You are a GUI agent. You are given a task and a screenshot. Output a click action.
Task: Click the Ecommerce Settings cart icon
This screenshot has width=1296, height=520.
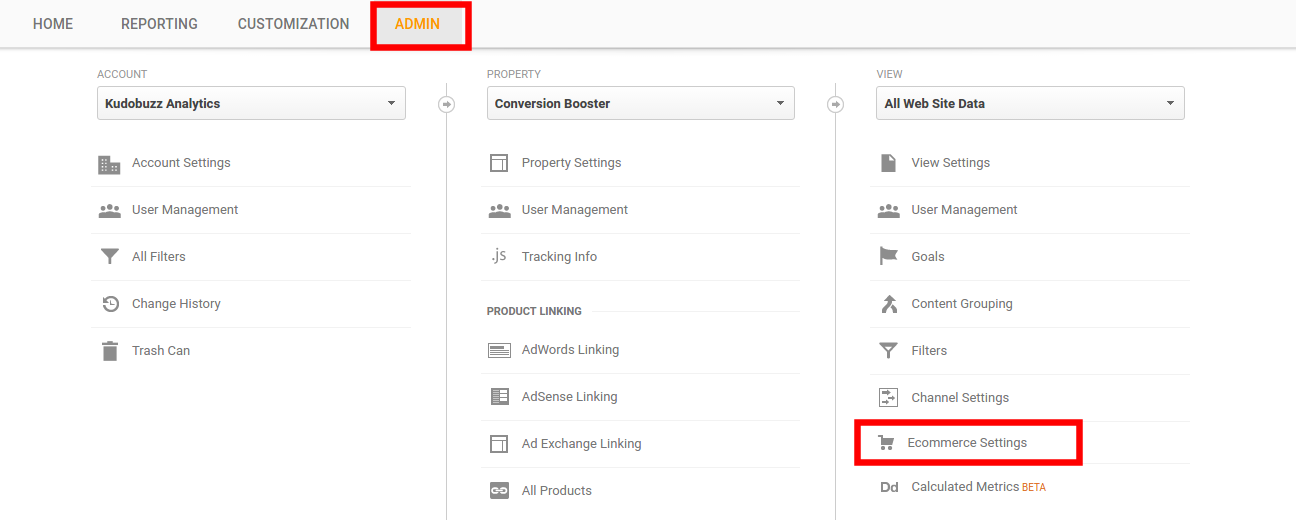tap(885, 443)
